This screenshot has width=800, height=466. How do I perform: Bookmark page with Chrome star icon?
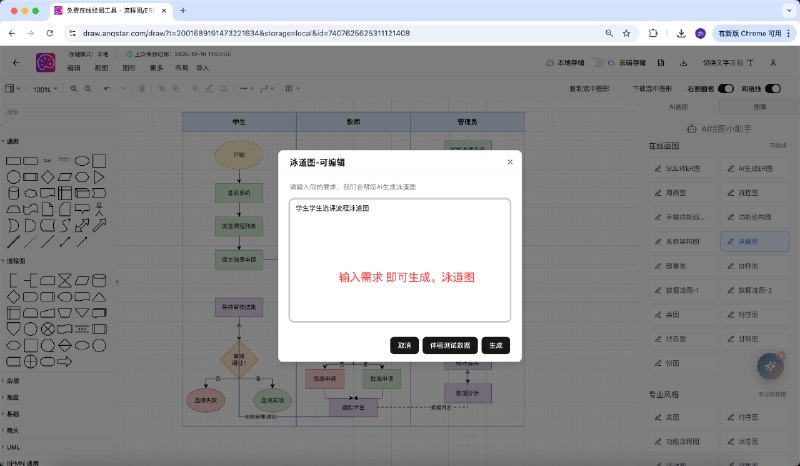coord(627,33)
